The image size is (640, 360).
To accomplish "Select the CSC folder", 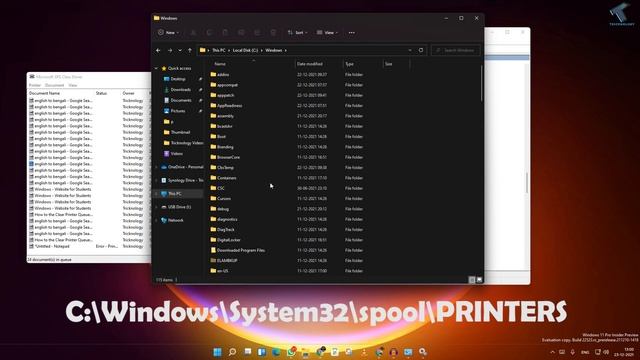I will [x=221, y=188].
